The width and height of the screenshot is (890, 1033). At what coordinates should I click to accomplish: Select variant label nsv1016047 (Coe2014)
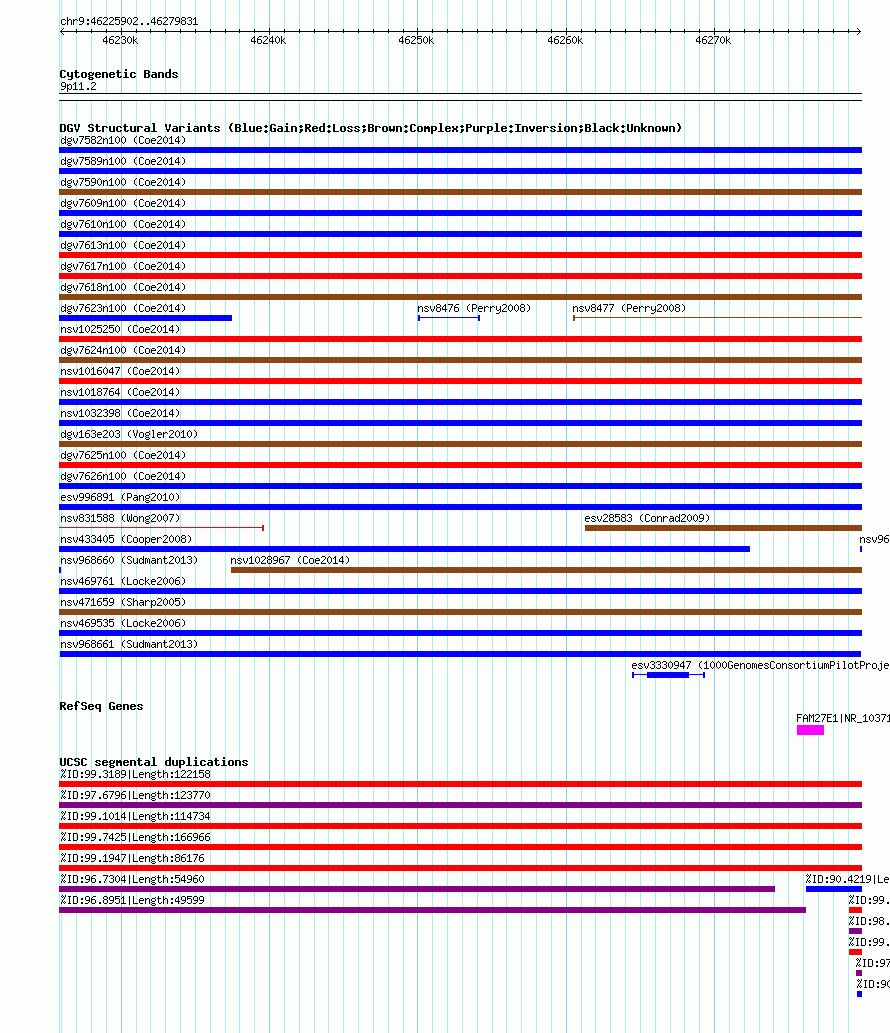point(120,372)
